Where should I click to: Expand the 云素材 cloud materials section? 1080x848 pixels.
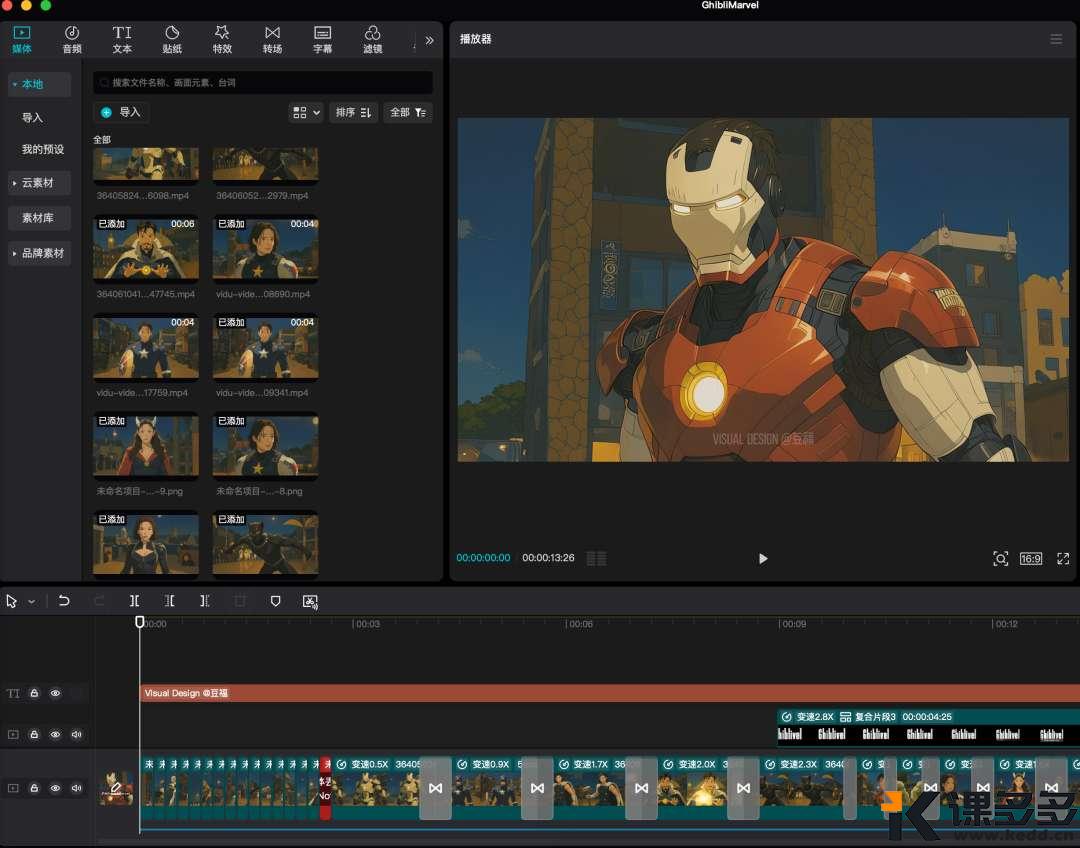click(x=39, y=183)
